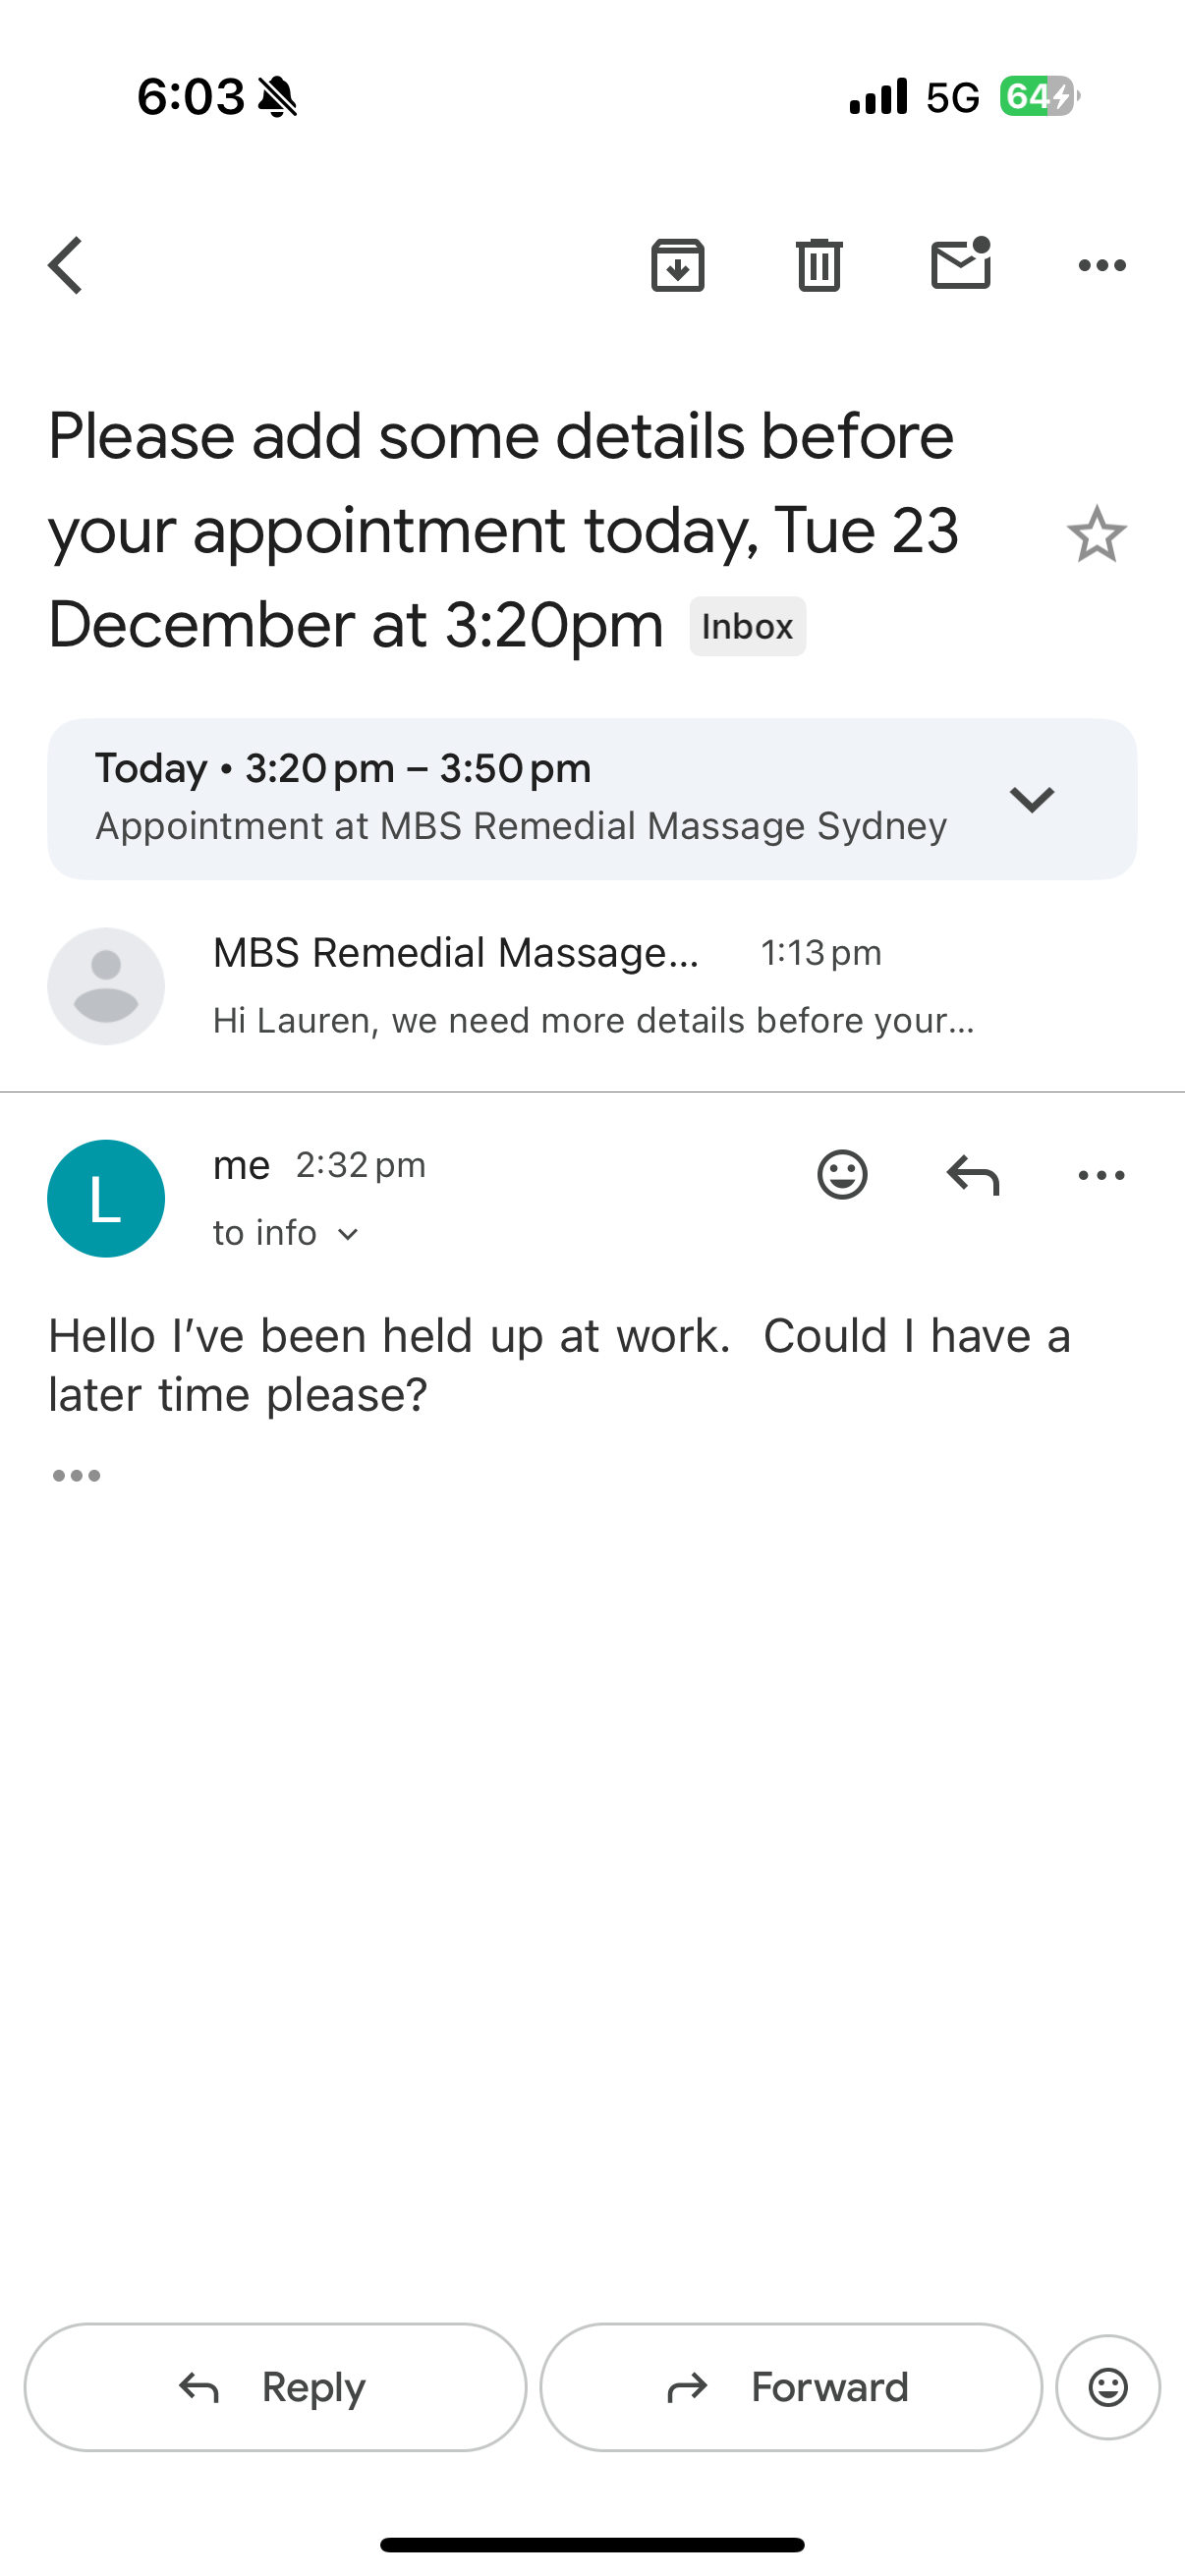Viewport: 1185px width, 2576px height.
Task: Tap the MBS Remedial Massage sender avatar
Action: click(x=106, y=986)
